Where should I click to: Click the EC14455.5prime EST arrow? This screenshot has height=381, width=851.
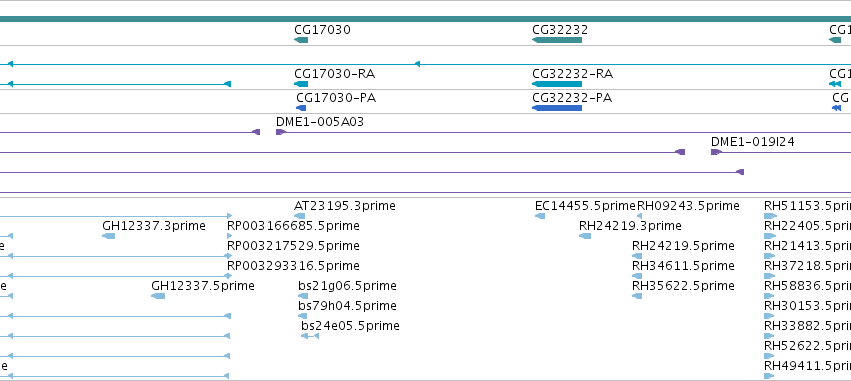pos(540,216)
